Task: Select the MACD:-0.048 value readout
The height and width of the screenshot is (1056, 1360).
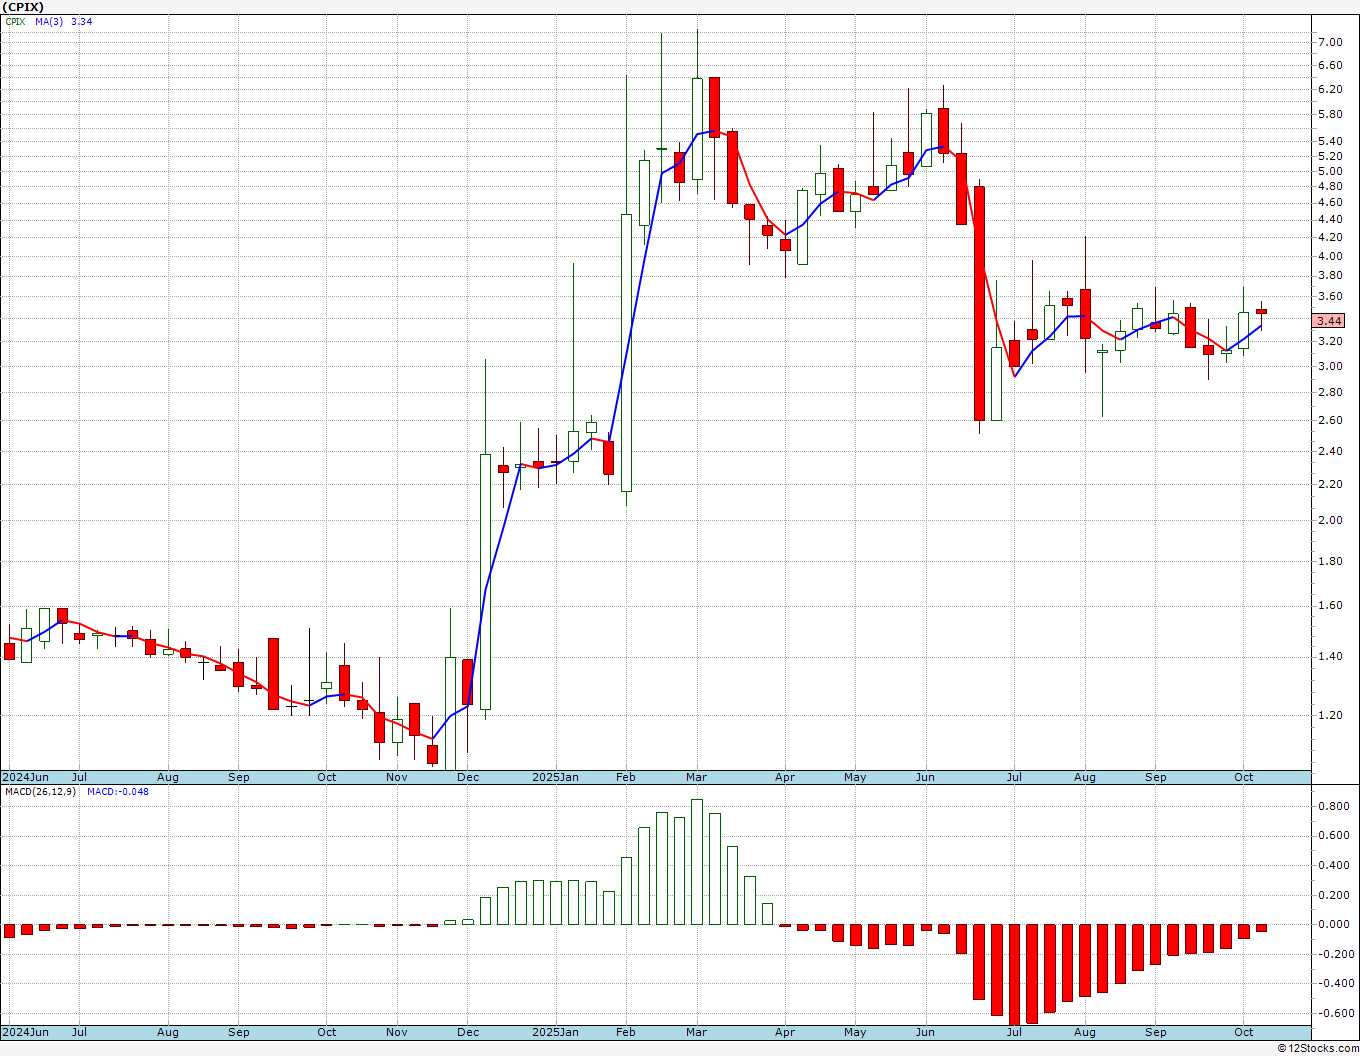Action: (117, 792)
